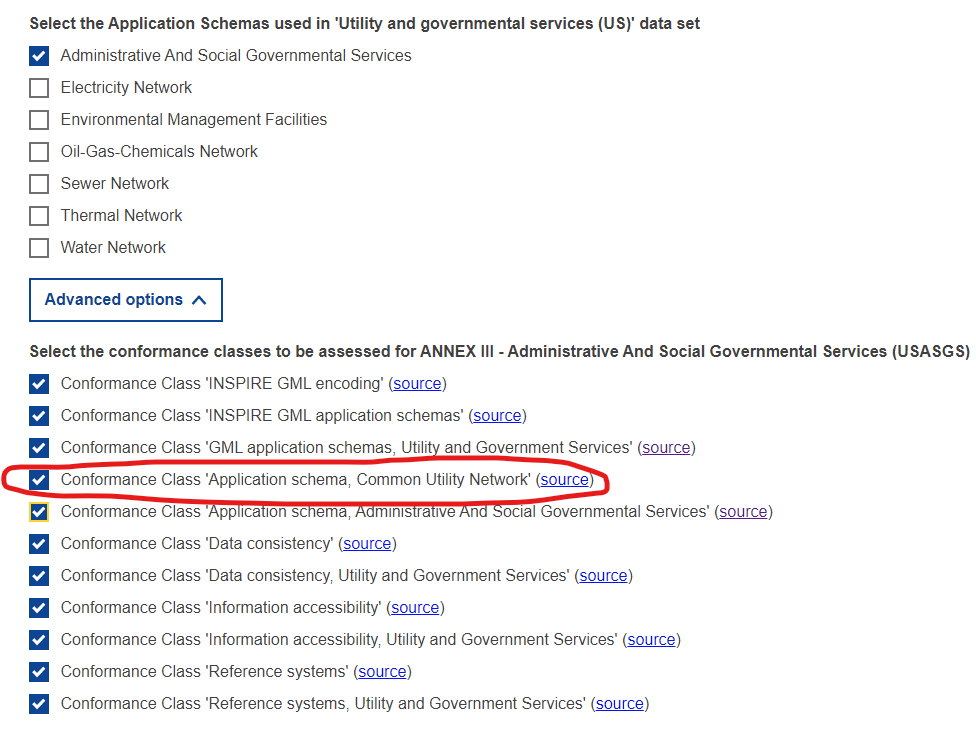
Task: Enable the Thermal Network schema
Action: (38, 216)
